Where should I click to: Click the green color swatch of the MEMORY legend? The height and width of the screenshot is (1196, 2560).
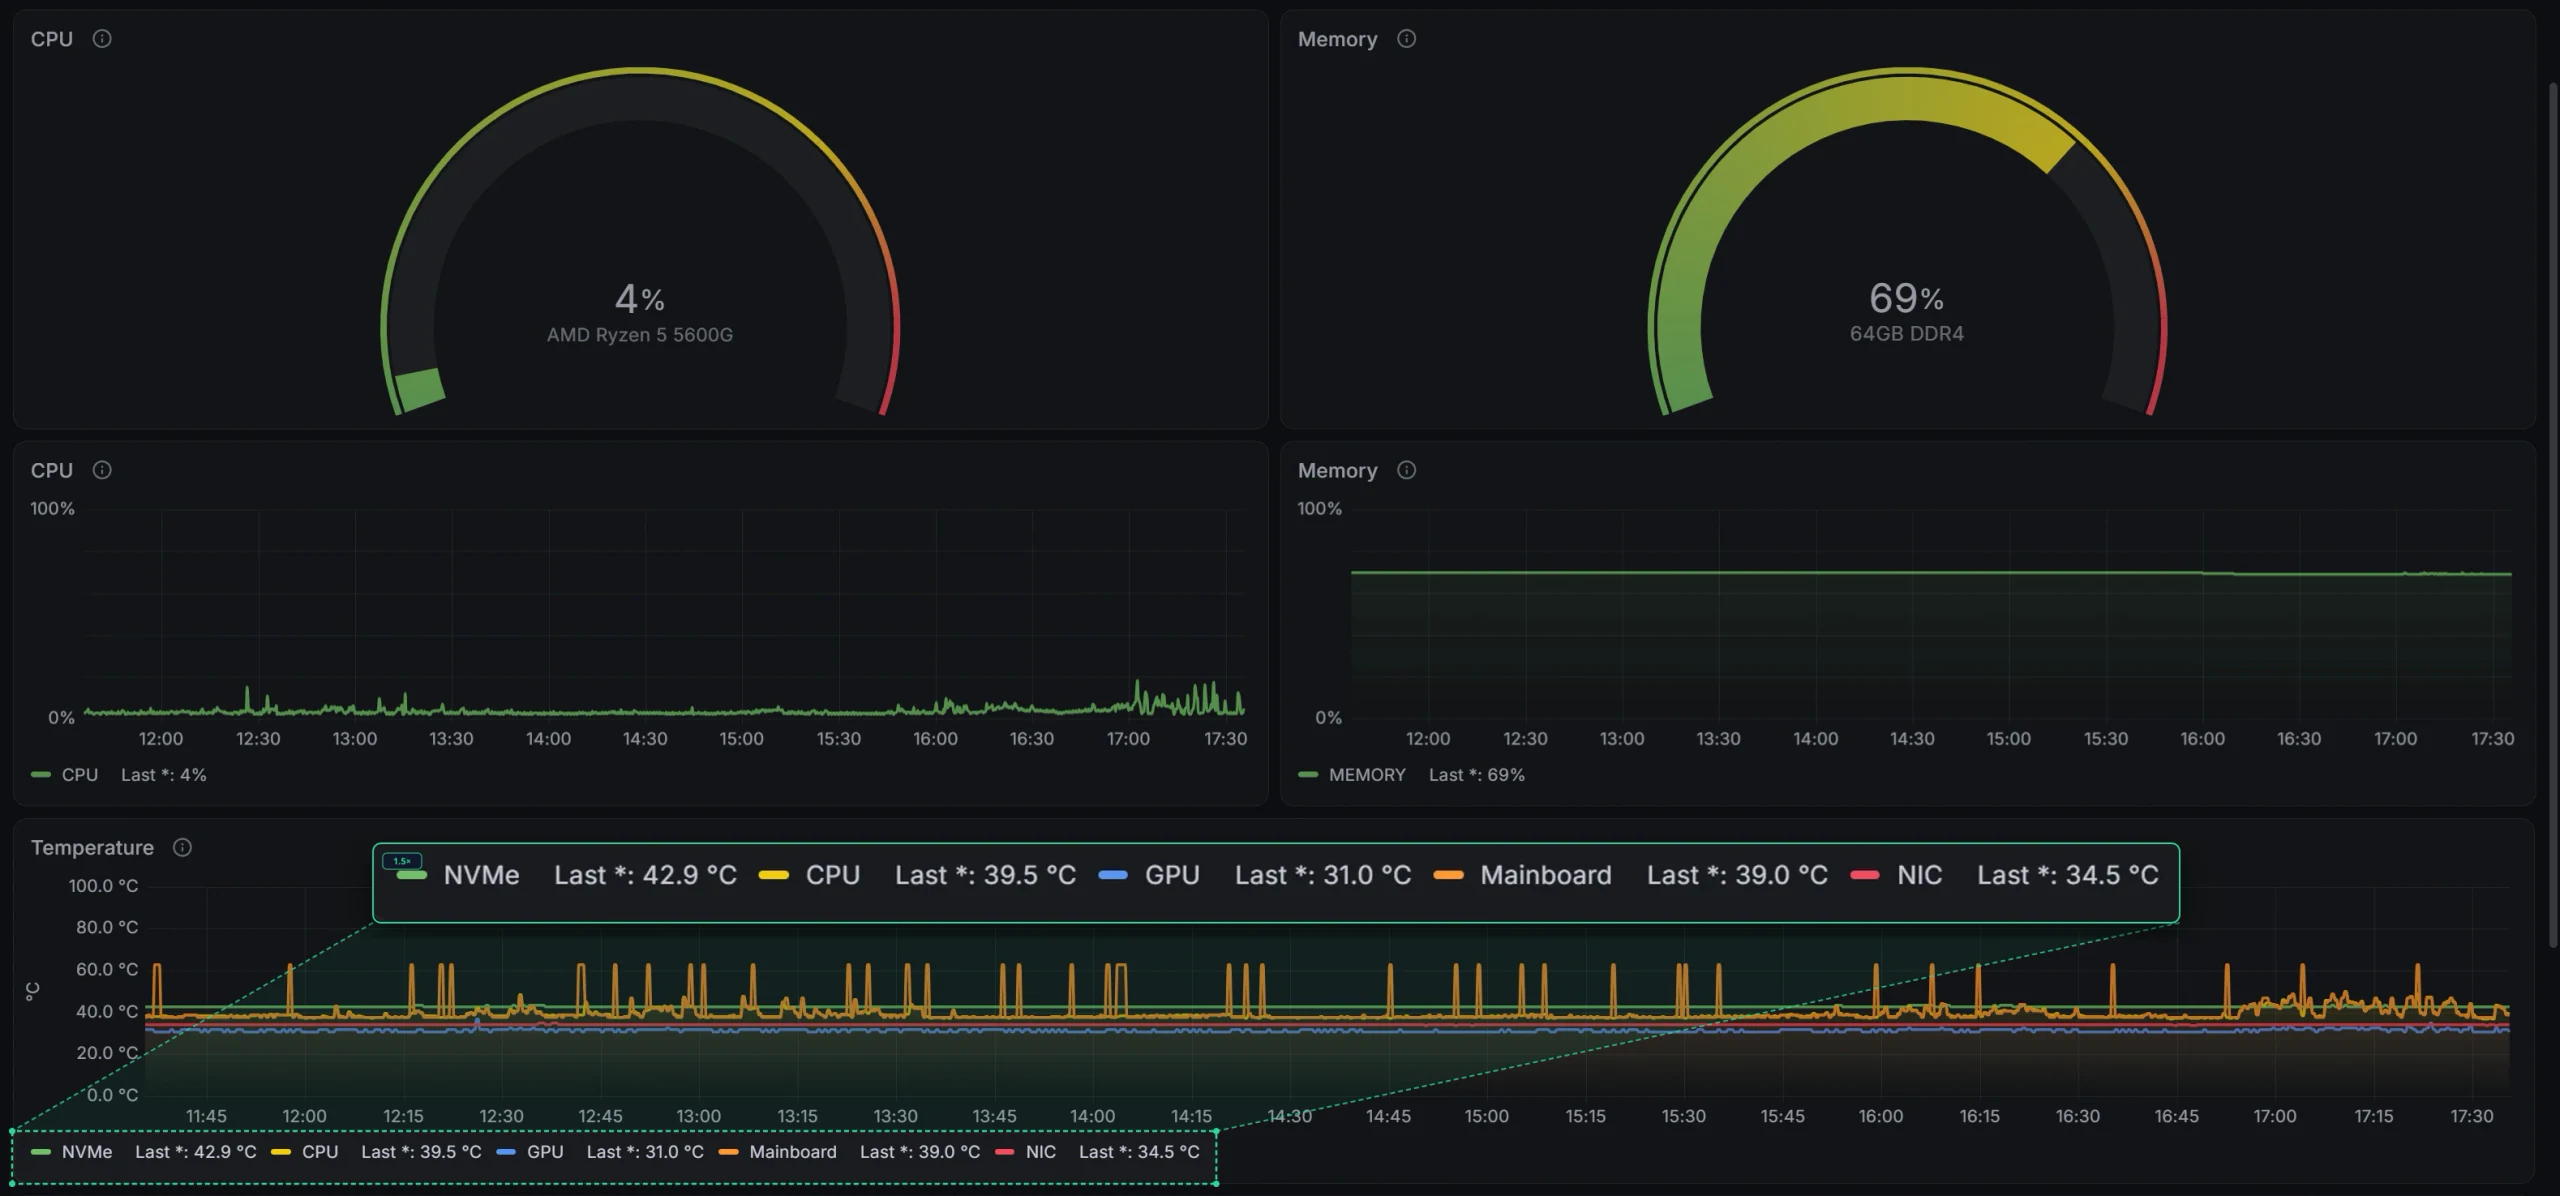[x=1308, y=775]
